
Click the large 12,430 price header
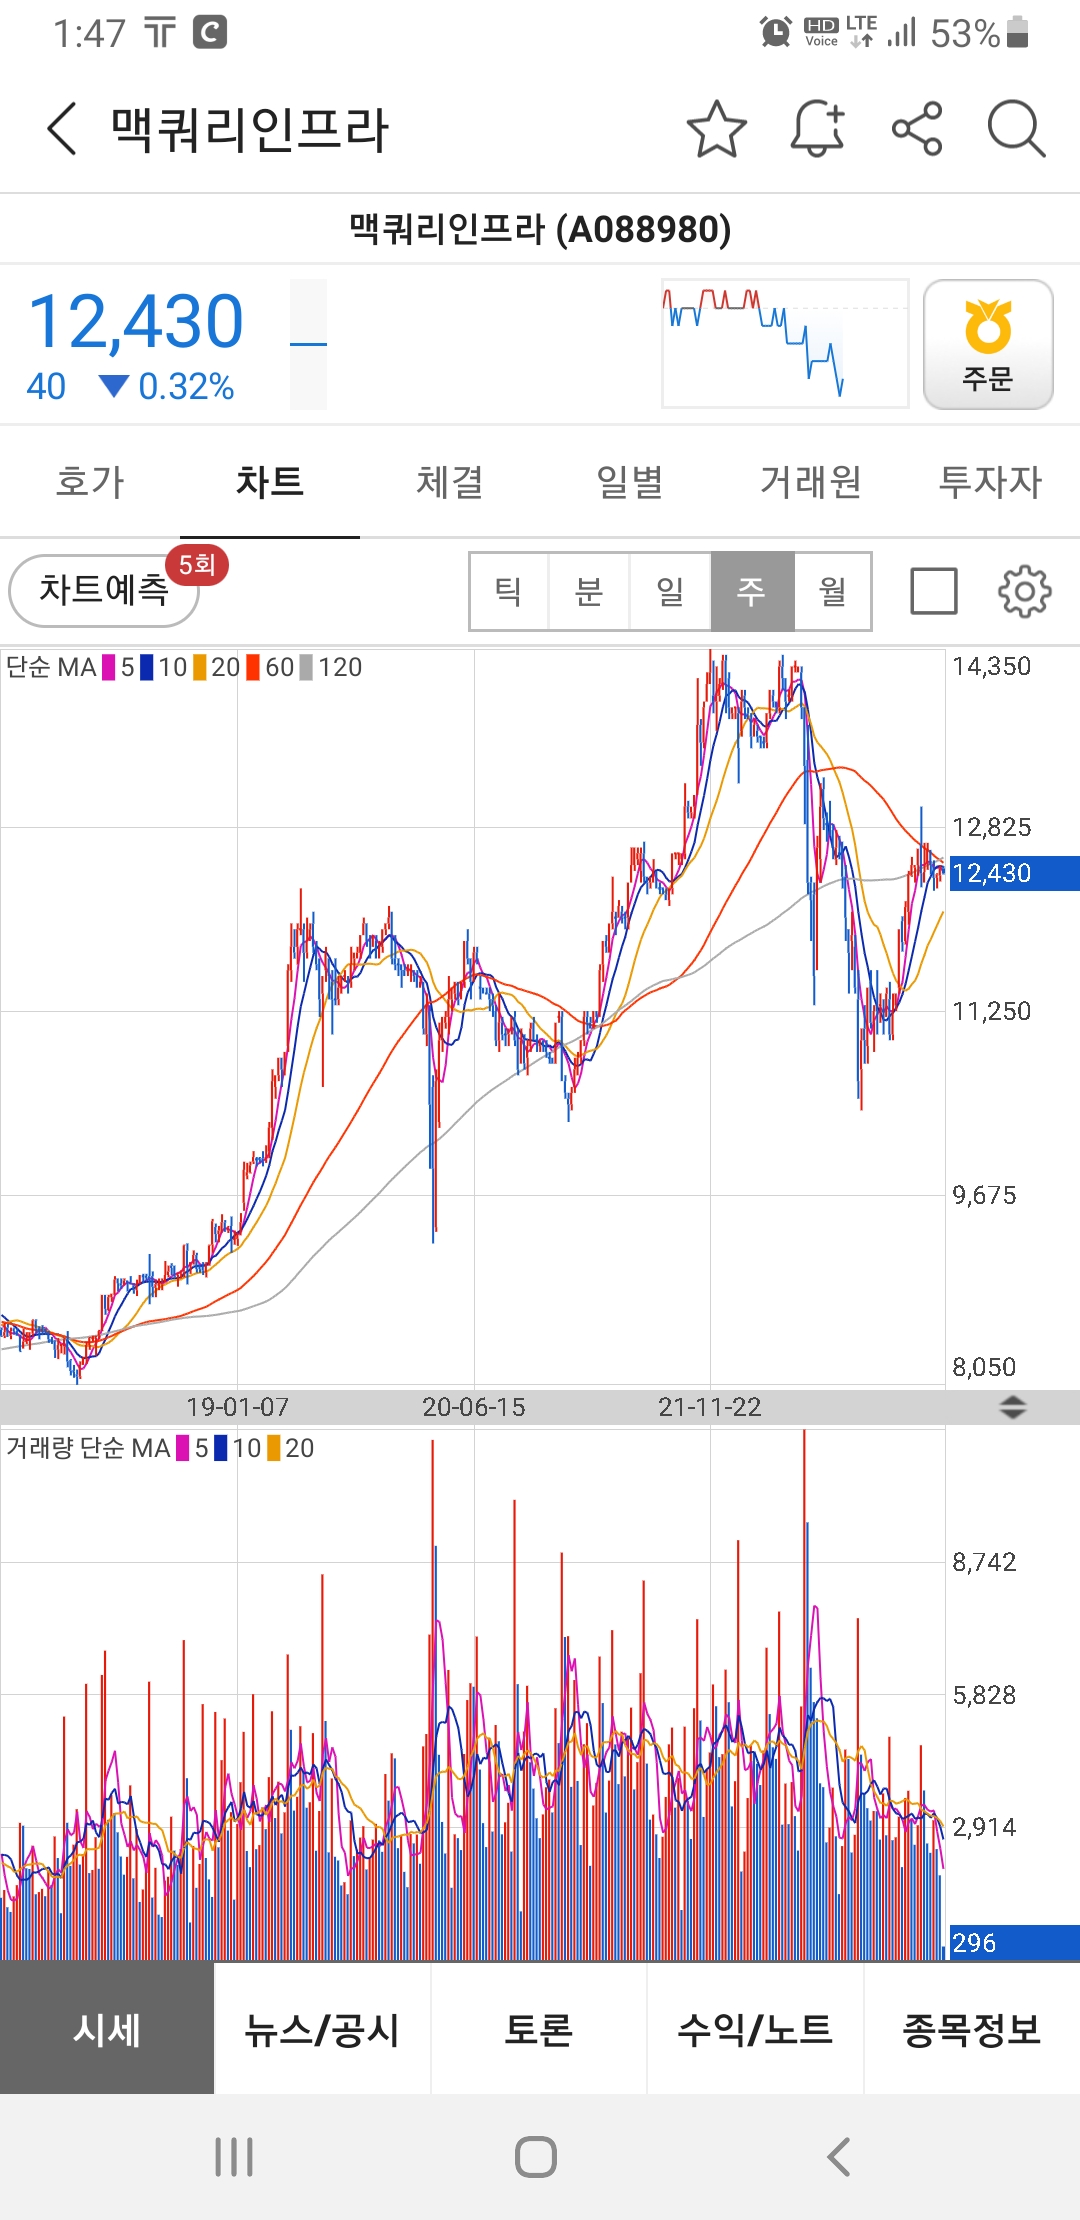(136, 322)
